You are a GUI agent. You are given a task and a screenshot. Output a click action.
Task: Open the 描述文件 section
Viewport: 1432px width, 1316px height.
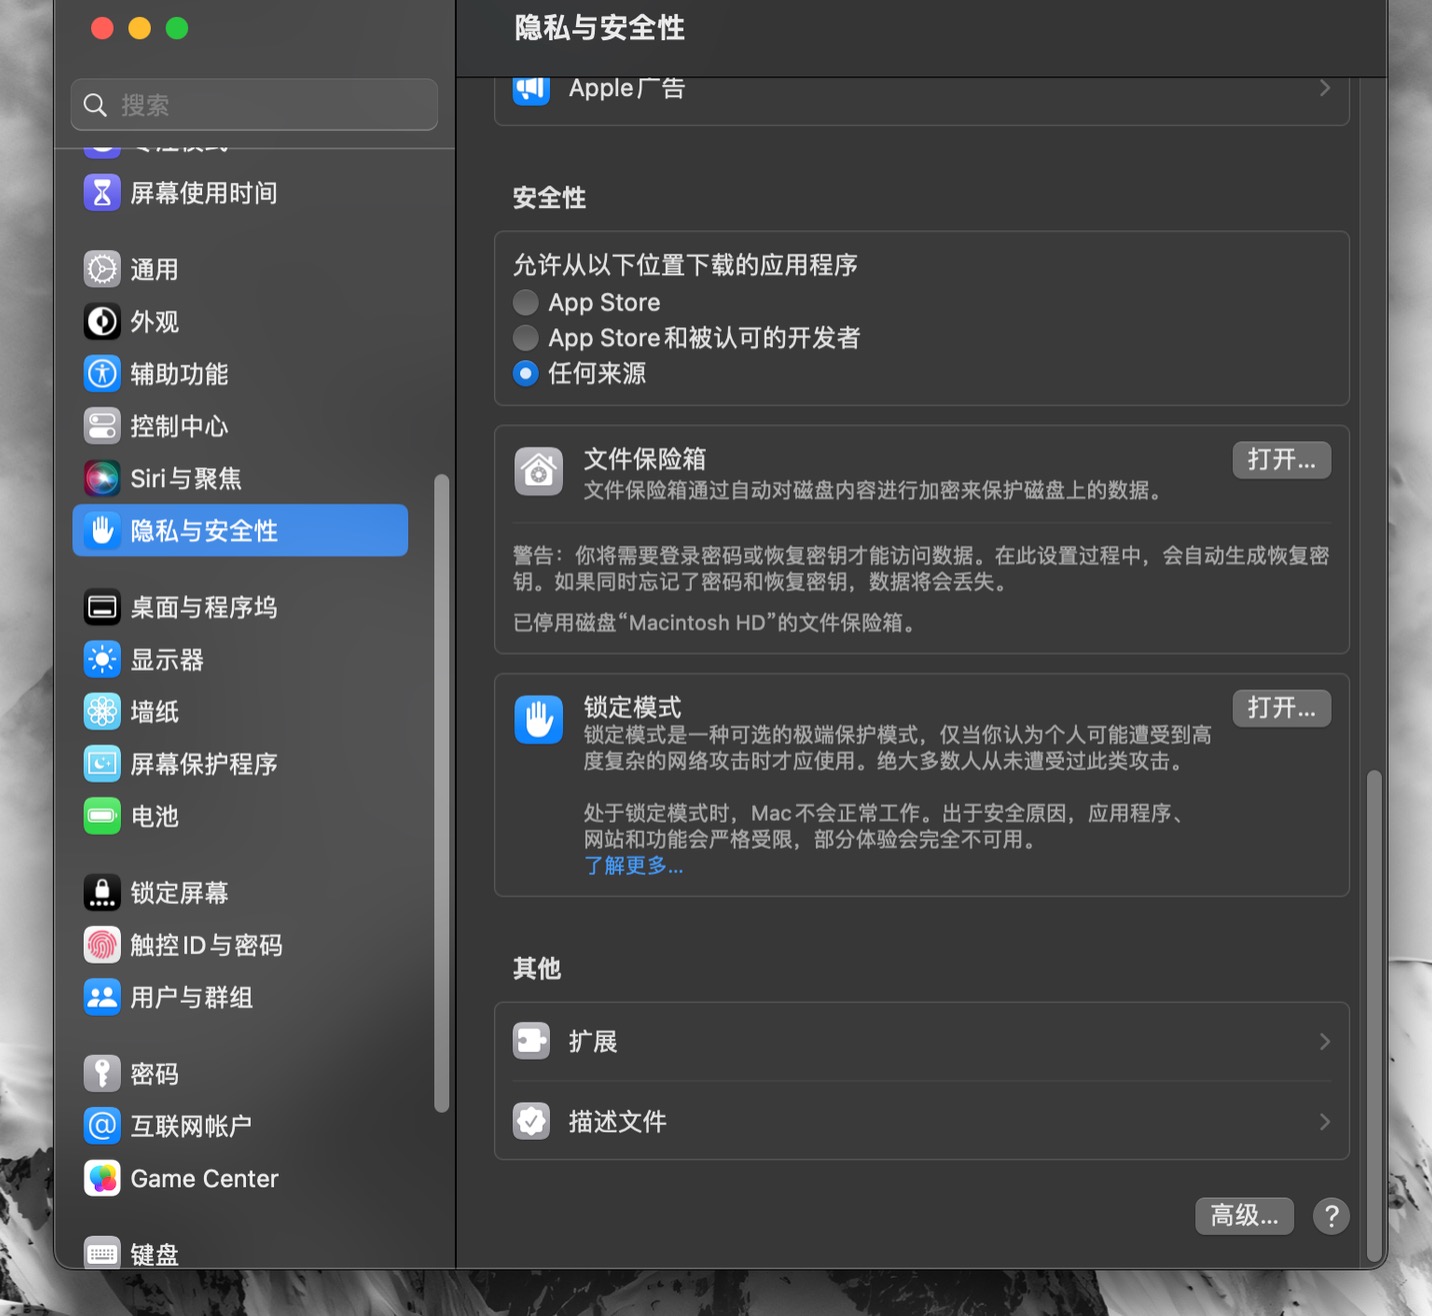[919, 1121]
